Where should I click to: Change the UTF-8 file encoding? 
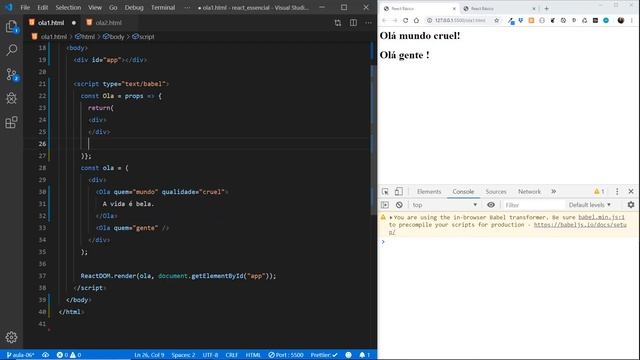210,355
